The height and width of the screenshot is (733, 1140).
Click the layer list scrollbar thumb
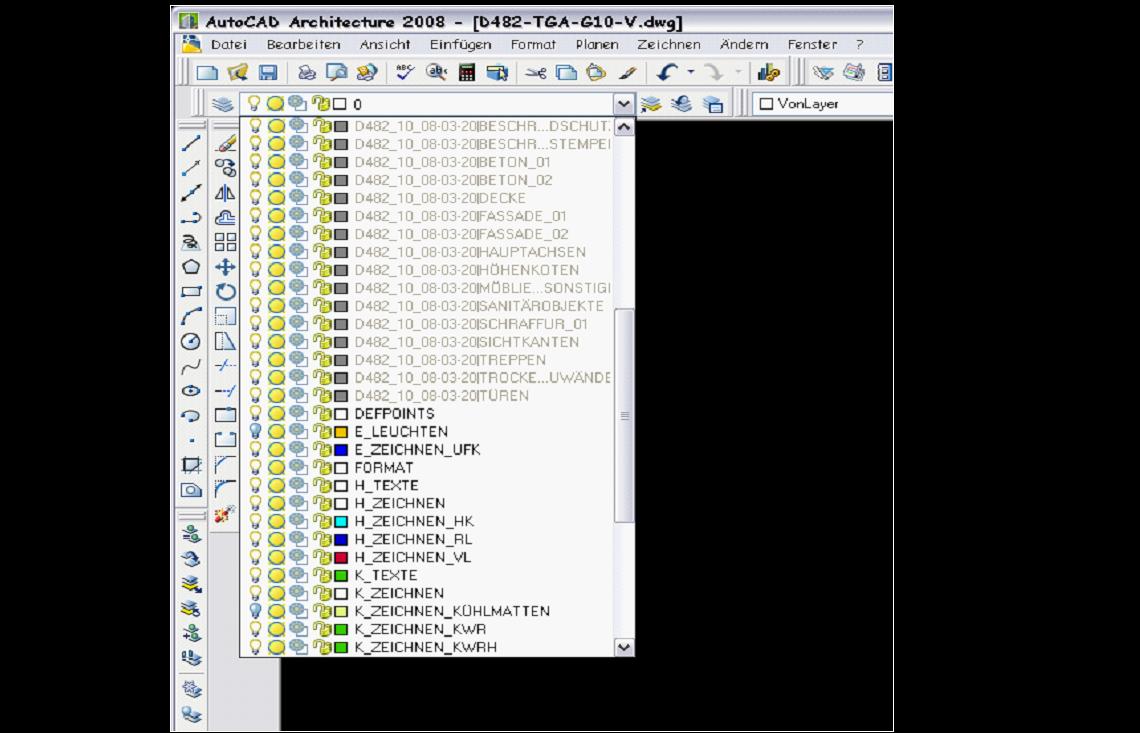[x=624, y=415]
